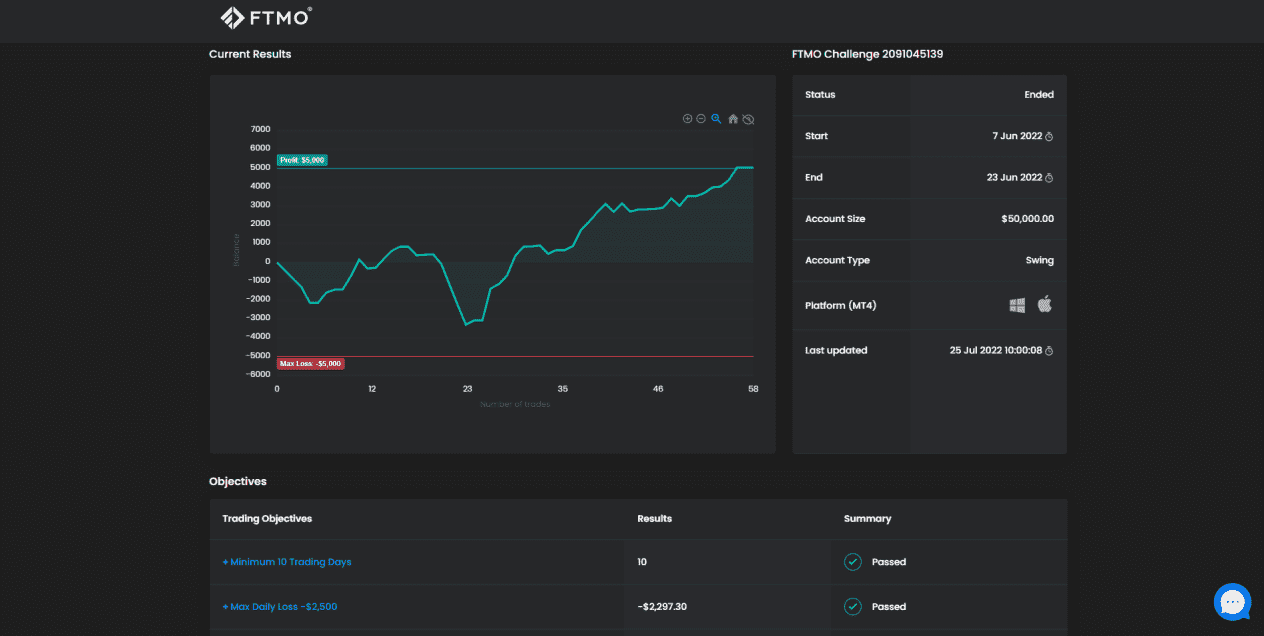Click the FTMO Challenge 2091045139 title

(867, 54)
